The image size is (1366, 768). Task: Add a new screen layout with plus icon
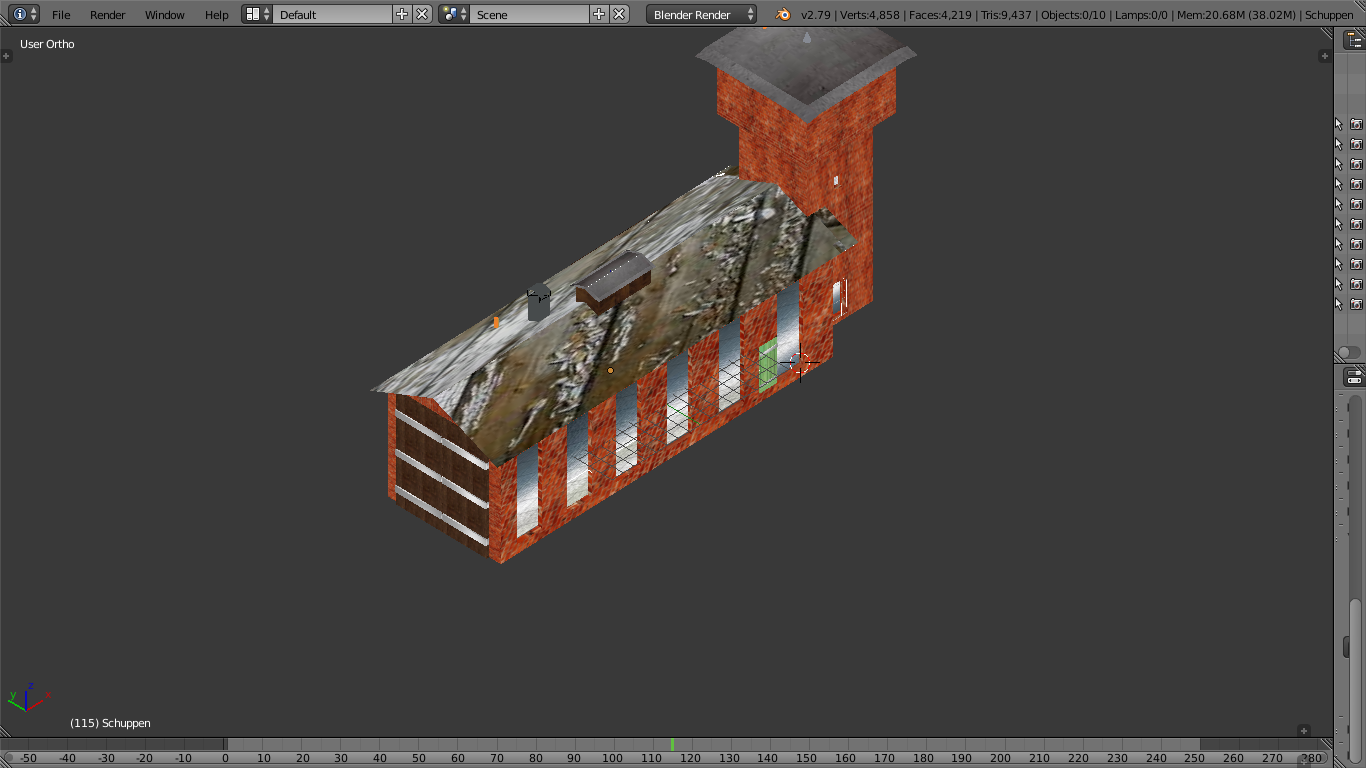[402, 14]
